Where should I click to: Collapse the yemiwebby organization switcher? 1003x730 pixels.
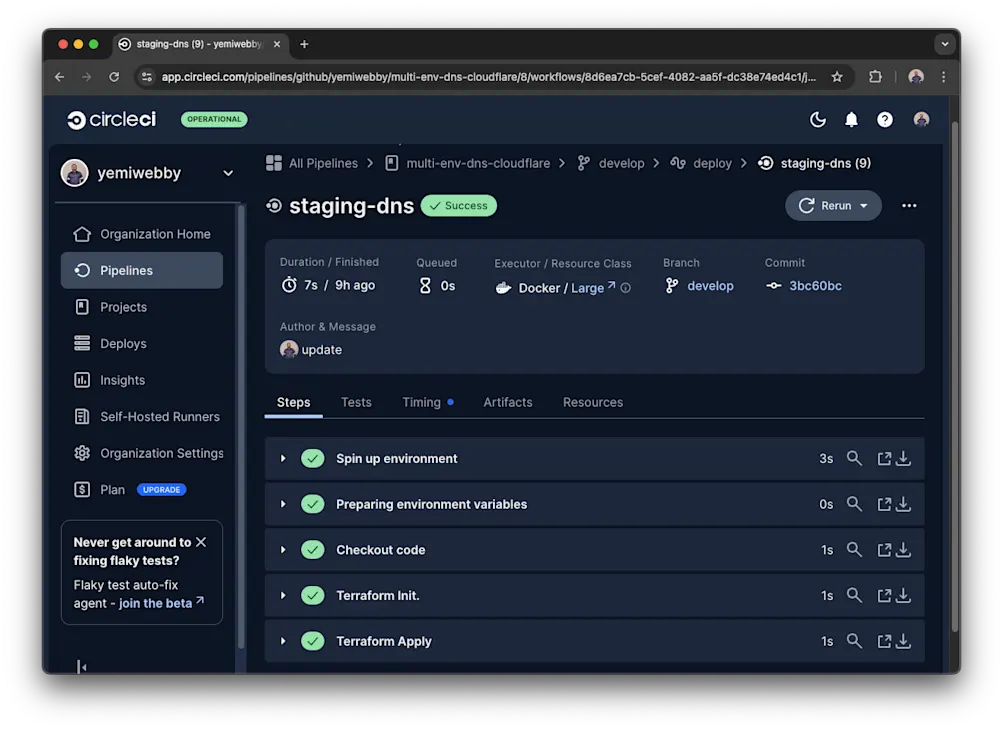pos(230,172)
